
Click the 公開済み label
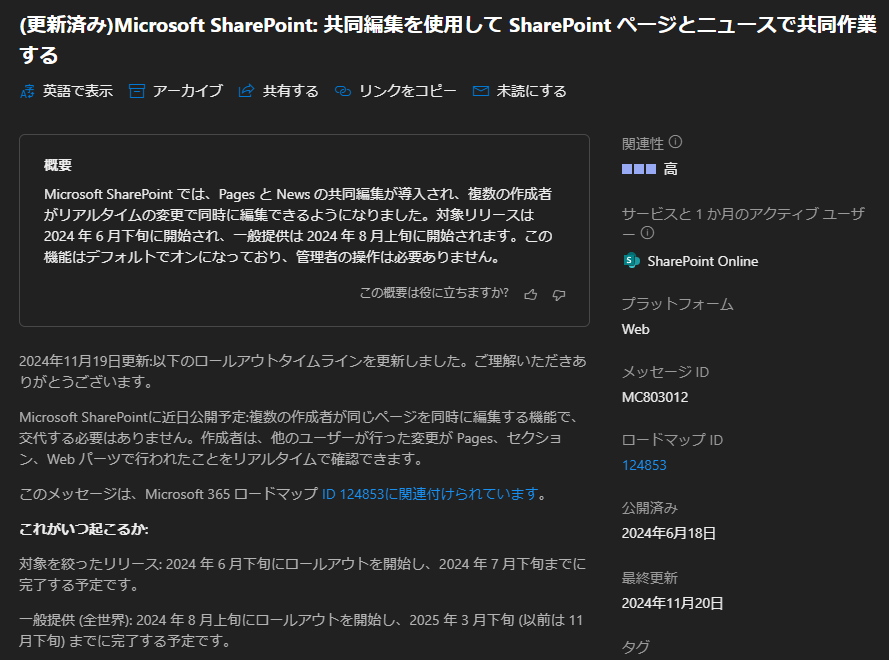click(x=650, y=508)
